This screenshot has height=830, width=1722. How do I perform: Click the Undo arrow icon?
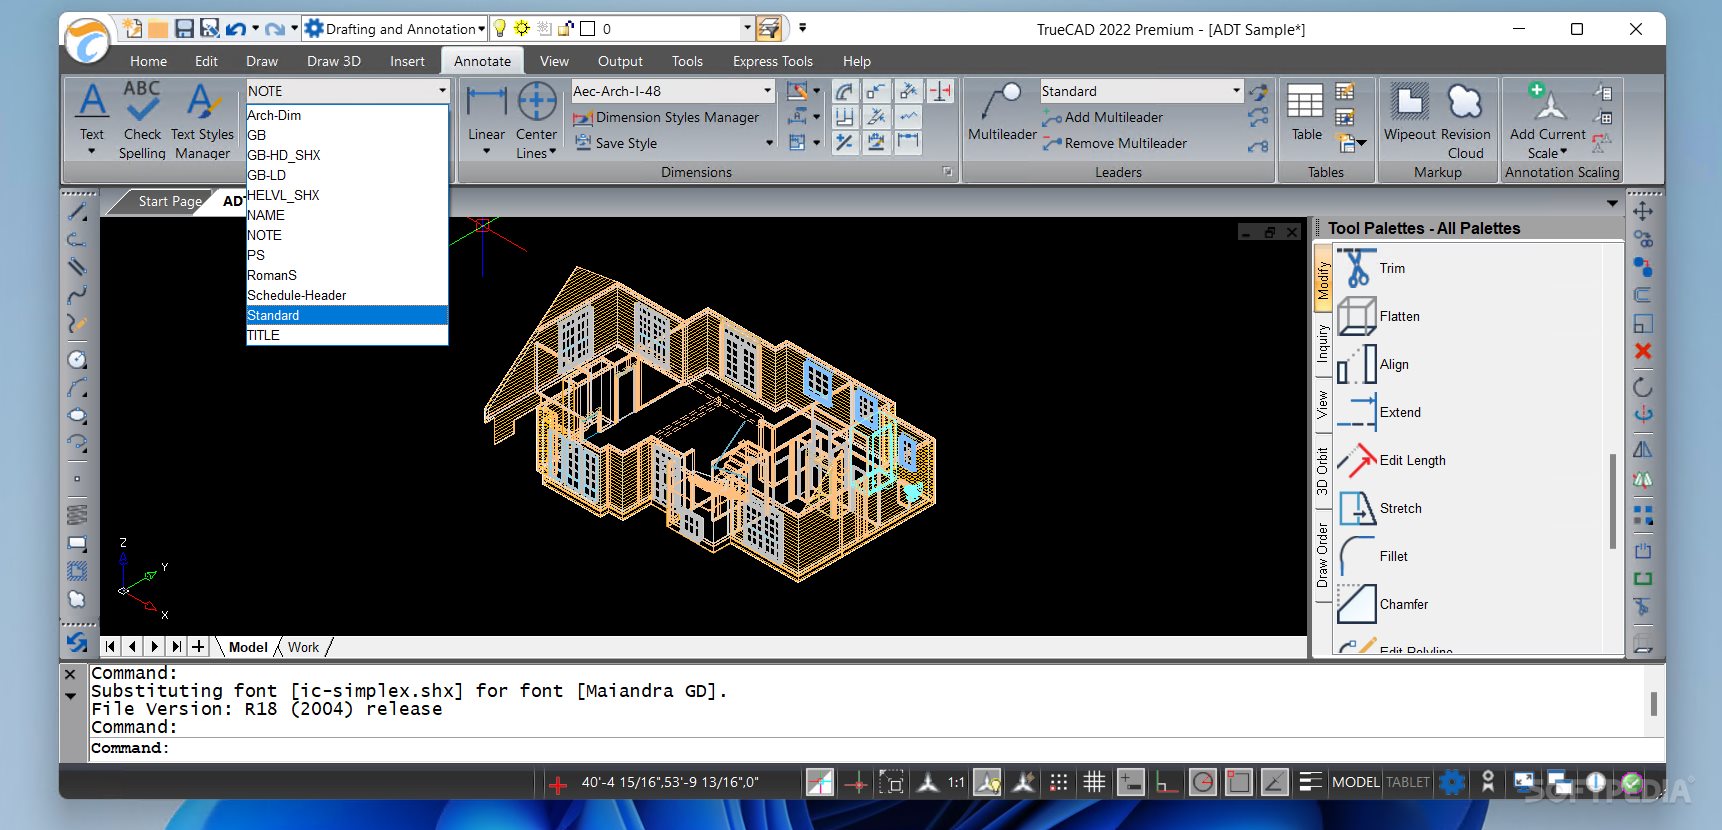236,29
